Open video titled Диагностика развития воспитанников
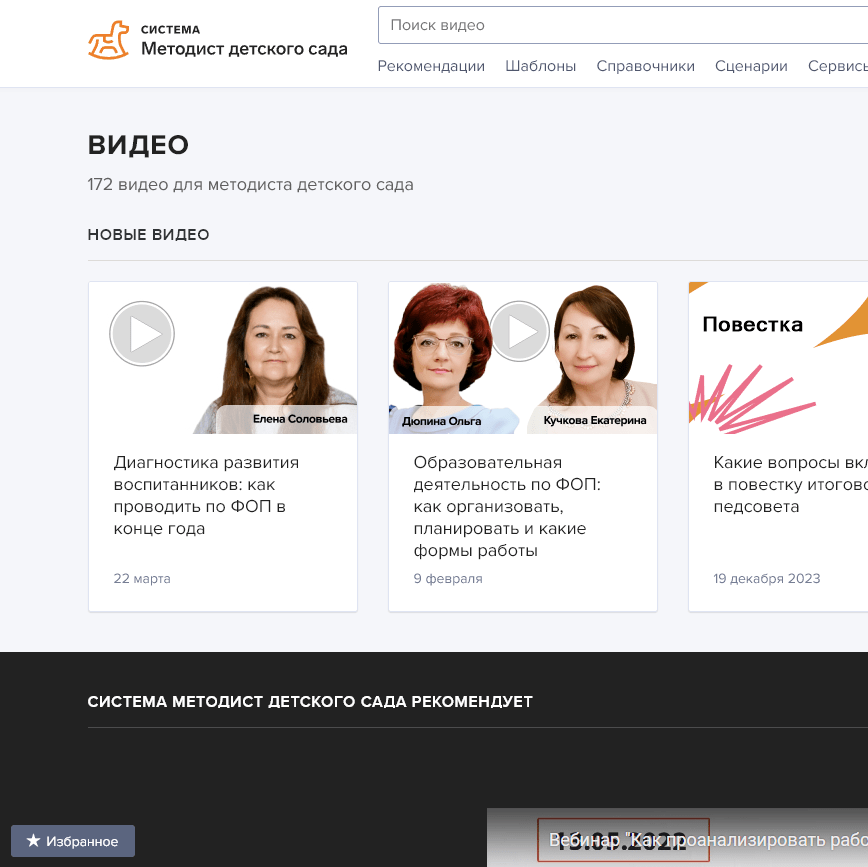This screenshot has height=867, width=868. coord(206,495)
